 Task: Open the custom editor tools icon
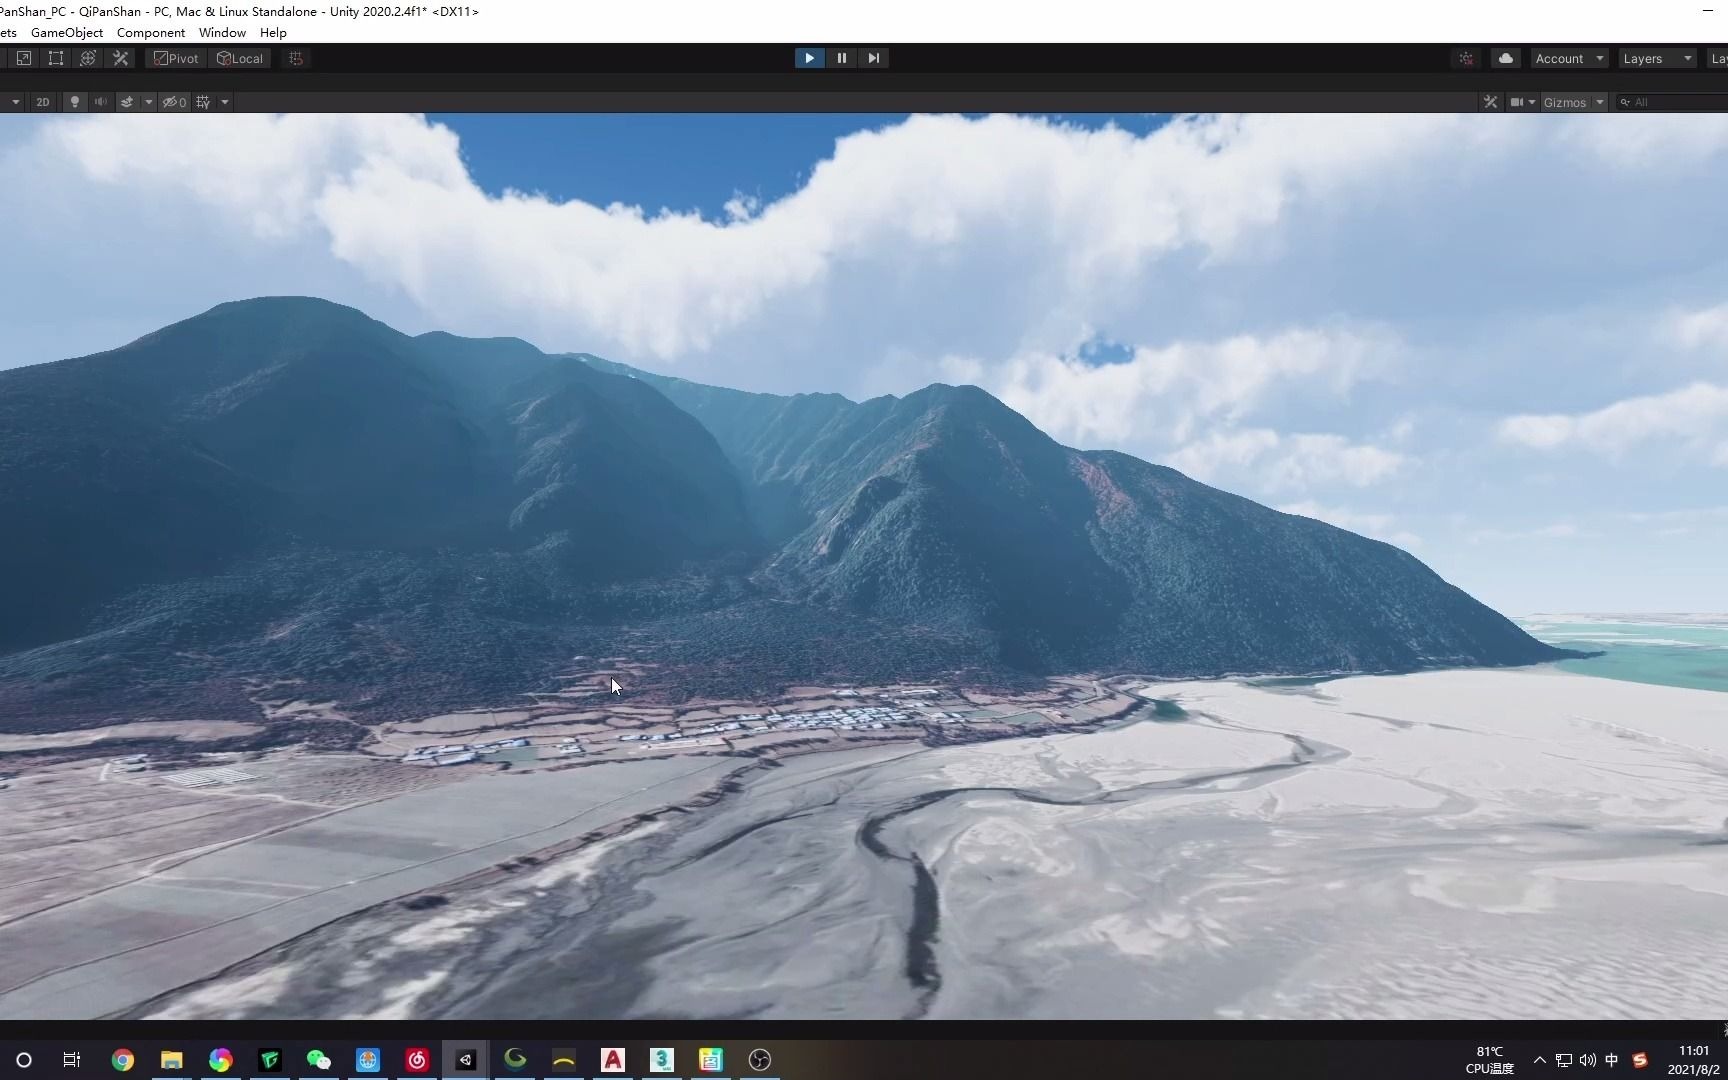click(121, 58)
